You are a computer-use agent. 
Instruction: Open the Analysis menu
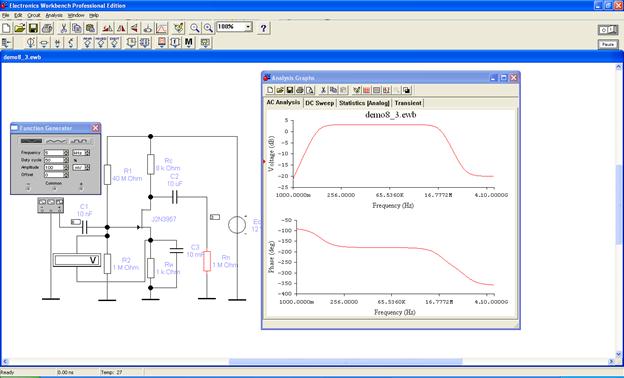54,15
